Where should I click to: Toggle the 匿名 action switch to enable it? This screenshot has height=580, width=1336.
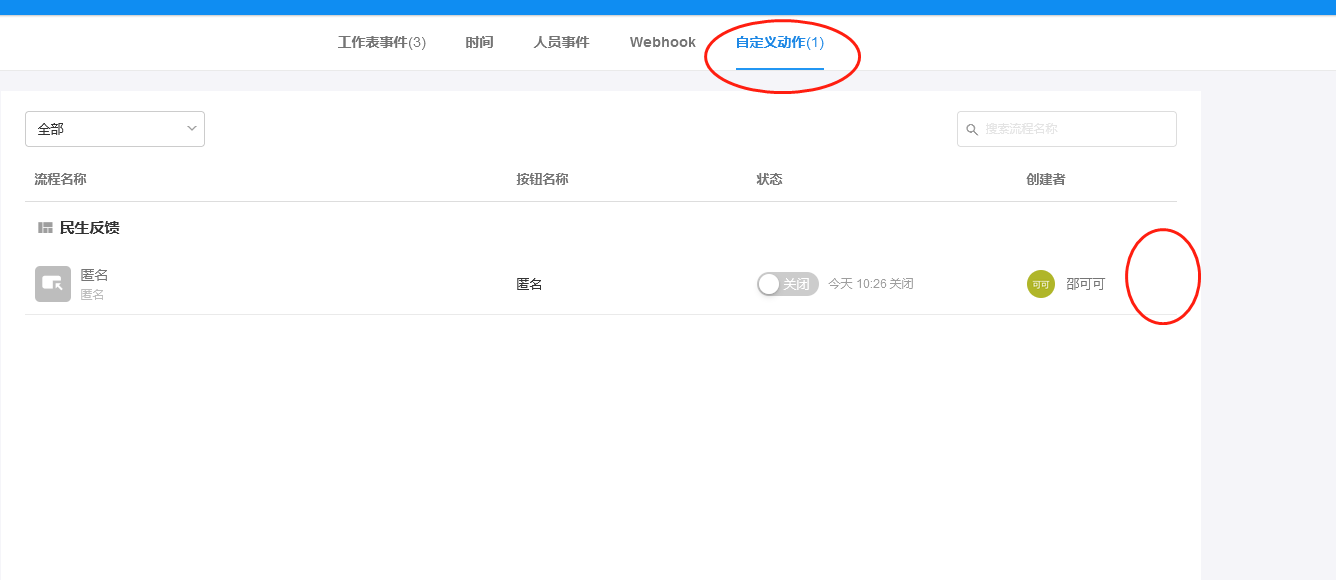(x=787, y=283)
